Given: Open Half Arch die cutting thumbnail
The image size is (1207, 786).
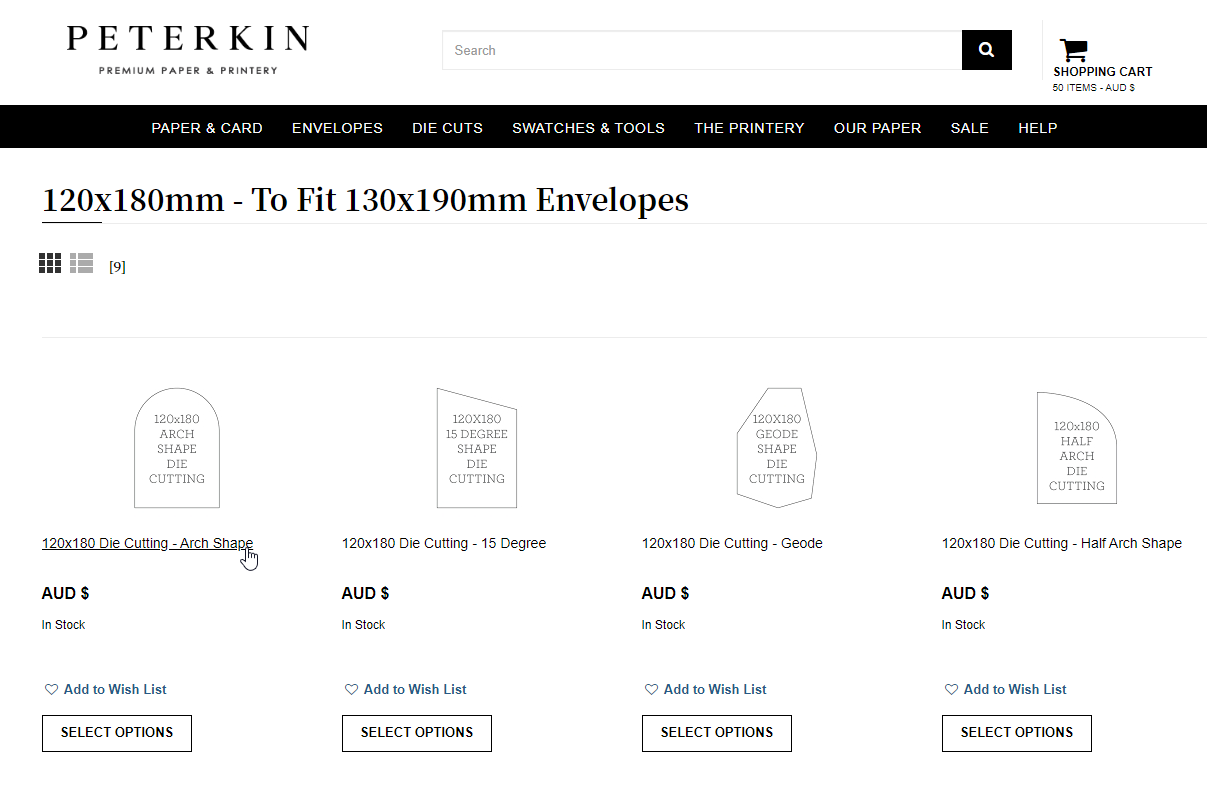Looking at the screenshot, I should click(1077, 448).
